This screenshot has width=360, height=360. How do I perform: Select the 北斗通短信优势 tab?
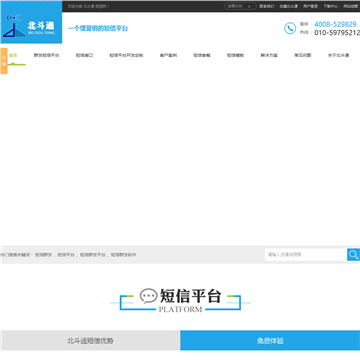(90, 341)
